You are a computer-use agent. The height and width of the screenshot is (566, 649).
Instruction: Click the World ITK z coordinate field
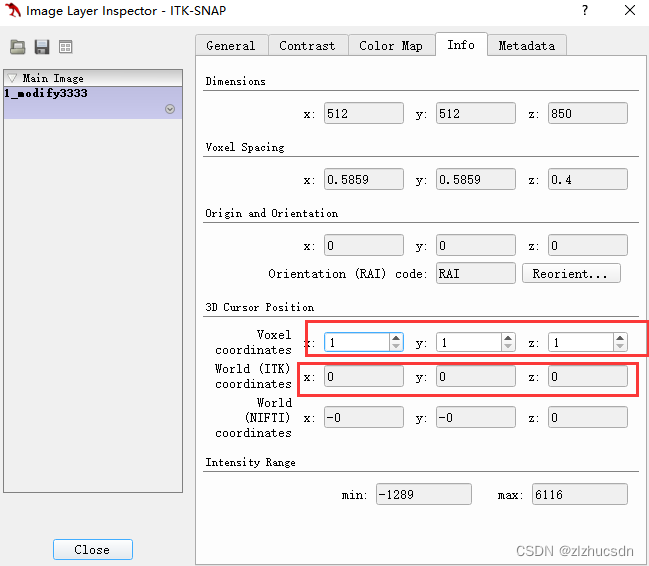[588, 376]
